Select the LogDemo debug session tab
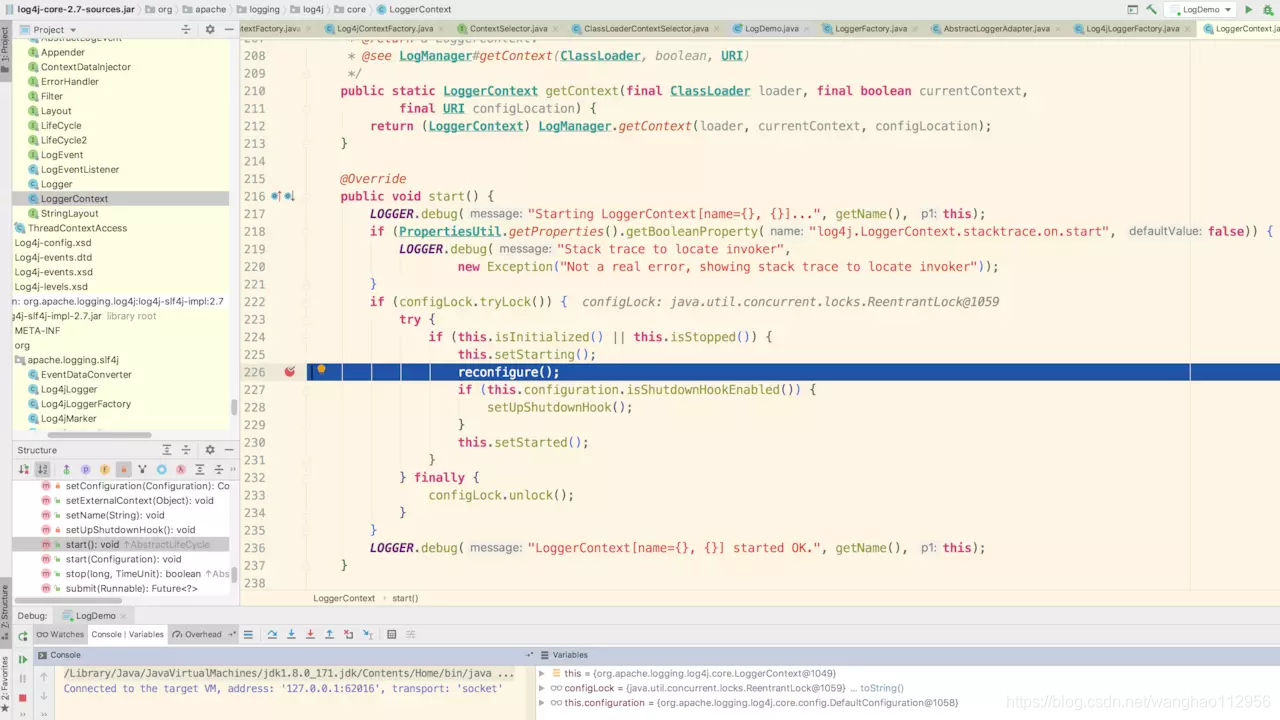 point(95,616)
